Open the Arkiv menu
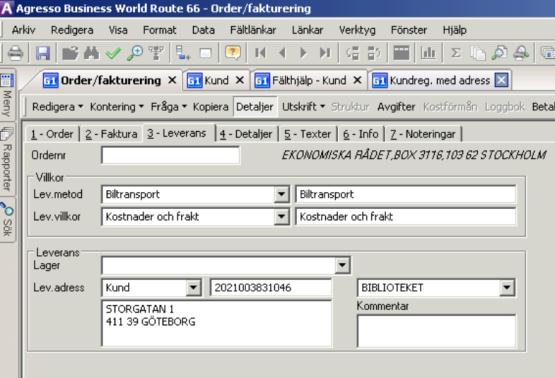The height and width of the screenshot is (378, 555). 23,30
